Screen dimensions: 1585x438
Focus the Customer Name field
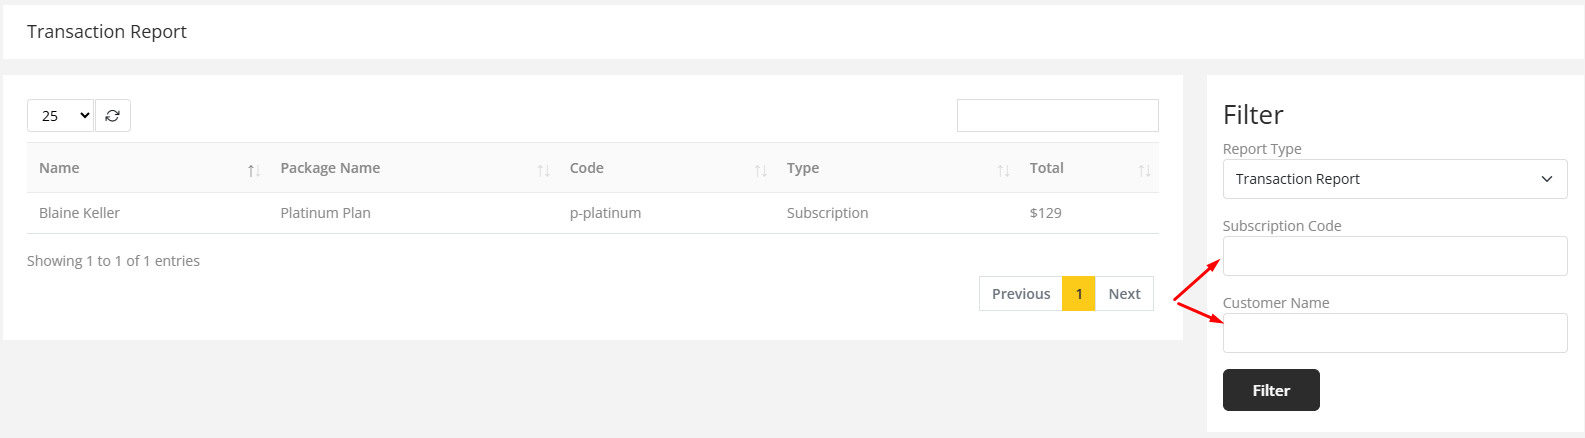[1394, 333]
